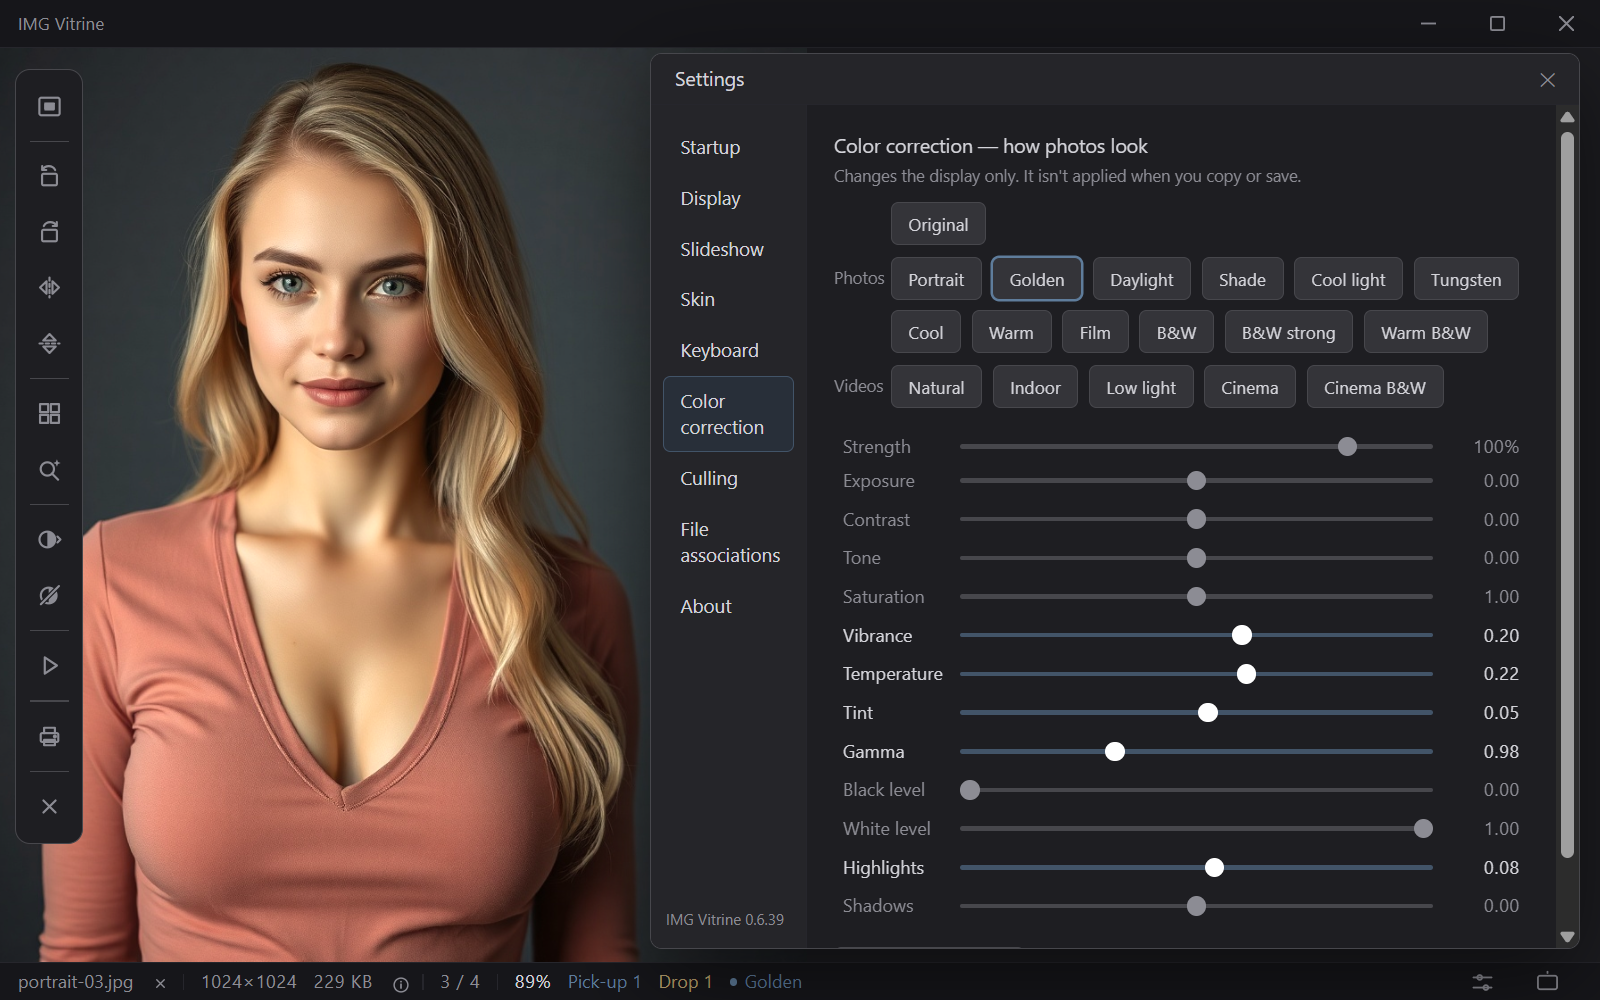This screenshot has width=1600, height=1000.
Task: Select the Natural video preset
Action: pyautogui.click(x=936, y=388)
